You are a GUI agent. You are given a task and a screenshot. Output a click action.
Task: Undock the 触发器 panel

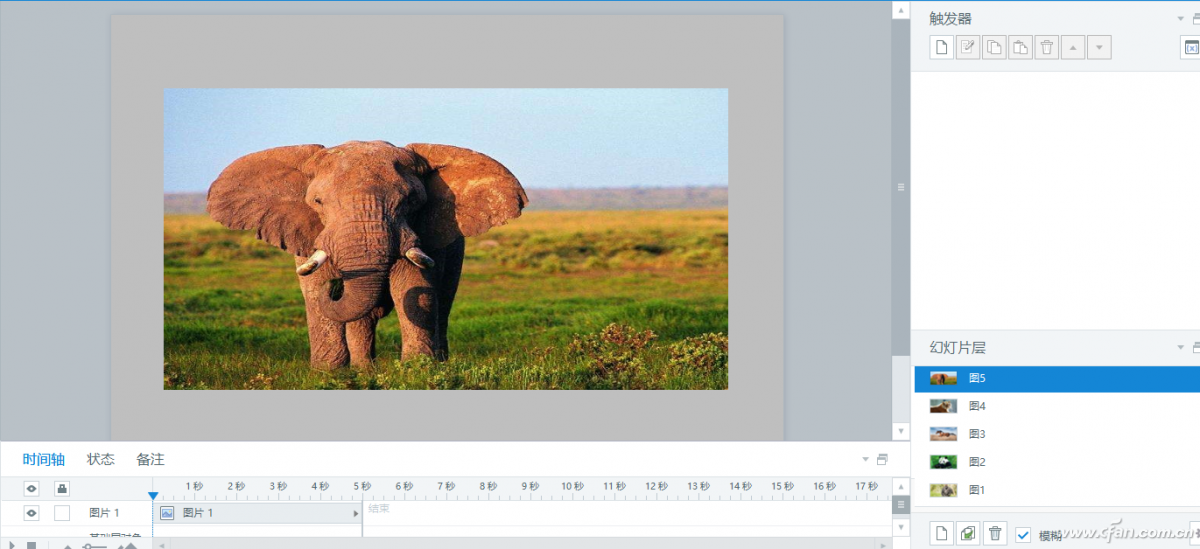click(x=1195, y=18)
